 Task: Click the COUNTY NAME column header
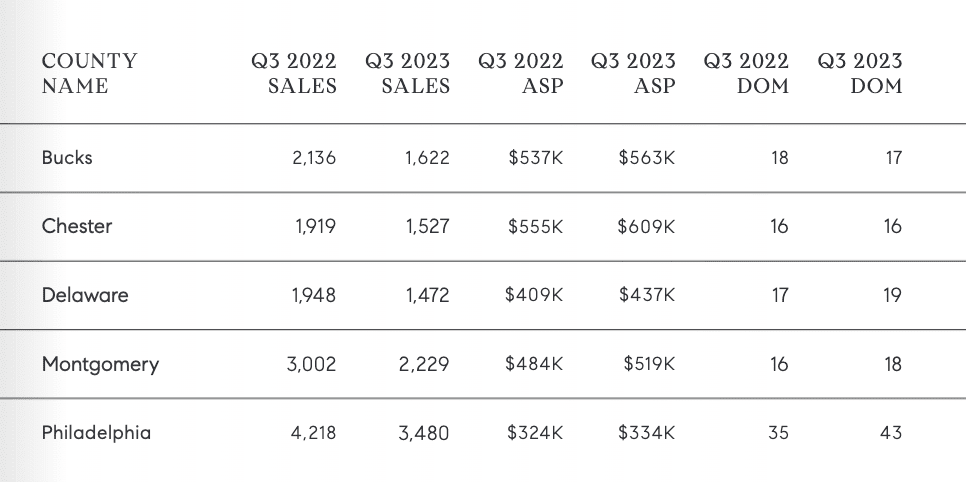point(89,73)
